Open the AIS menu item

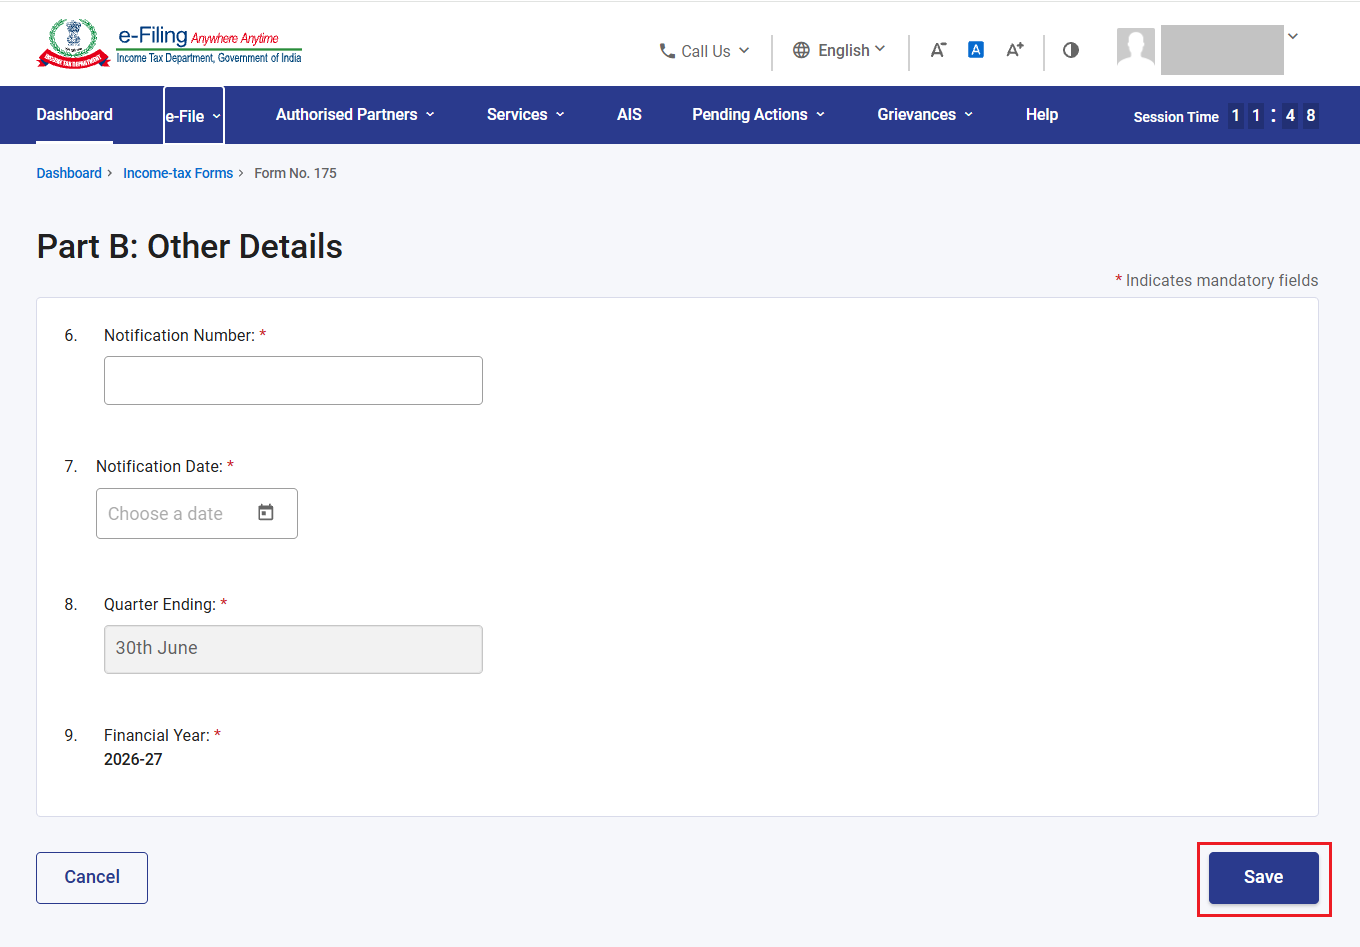(629, 114)
